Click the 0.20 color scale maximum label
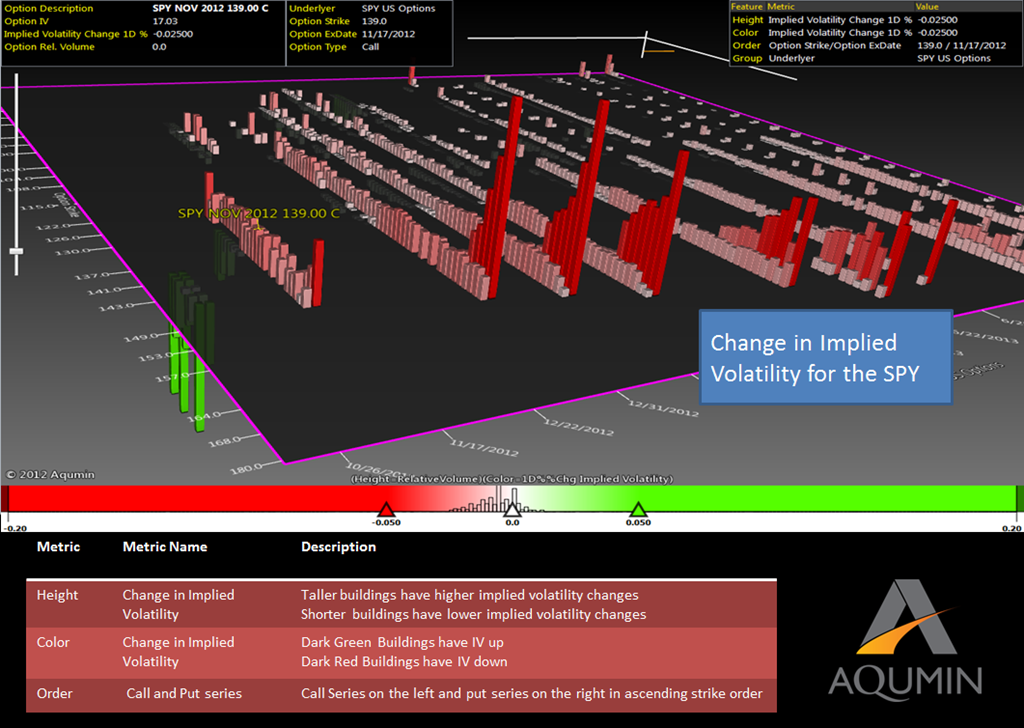The width and height of the screenshot is (1024, 728). (x=1011, y=528)
